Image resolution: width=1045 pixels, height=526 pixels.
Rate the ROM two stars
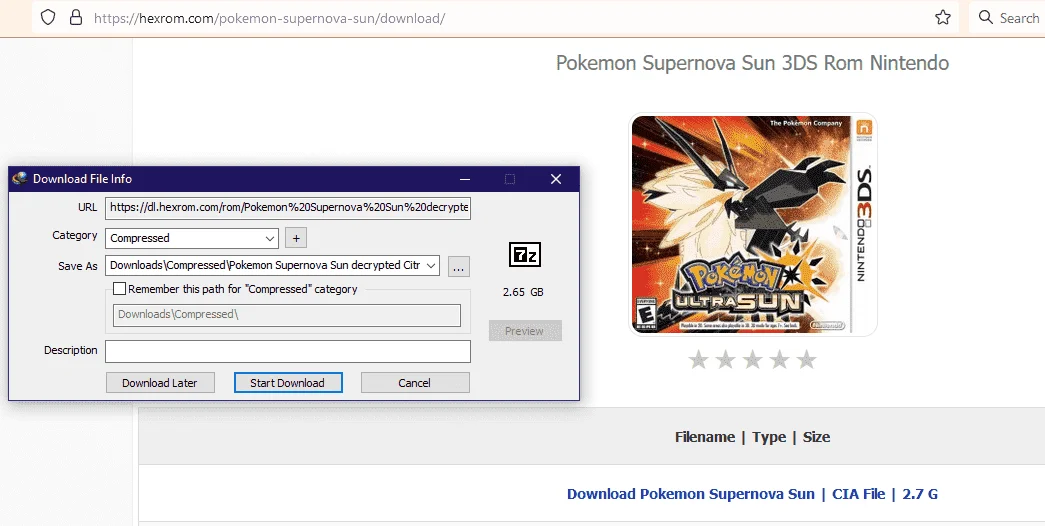(x=725, y=360)
